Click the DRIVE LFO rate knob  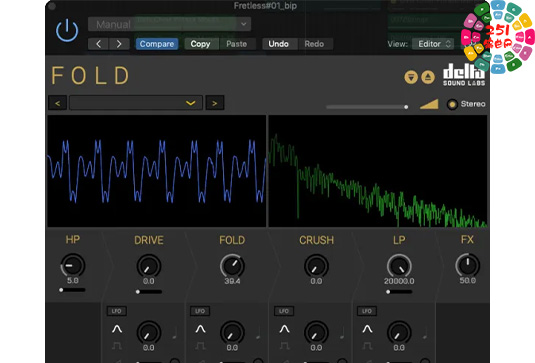[x=149, y=333]
